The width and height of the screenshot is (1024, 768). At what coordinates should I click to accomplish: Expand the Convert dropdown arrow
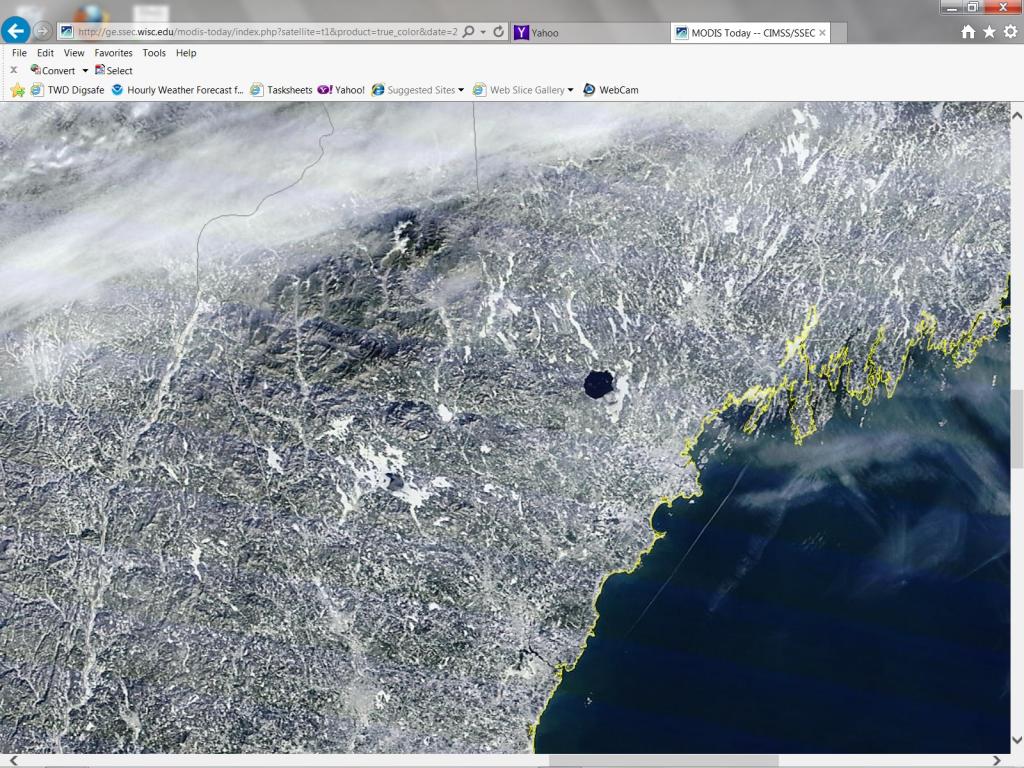coord(85,71)
